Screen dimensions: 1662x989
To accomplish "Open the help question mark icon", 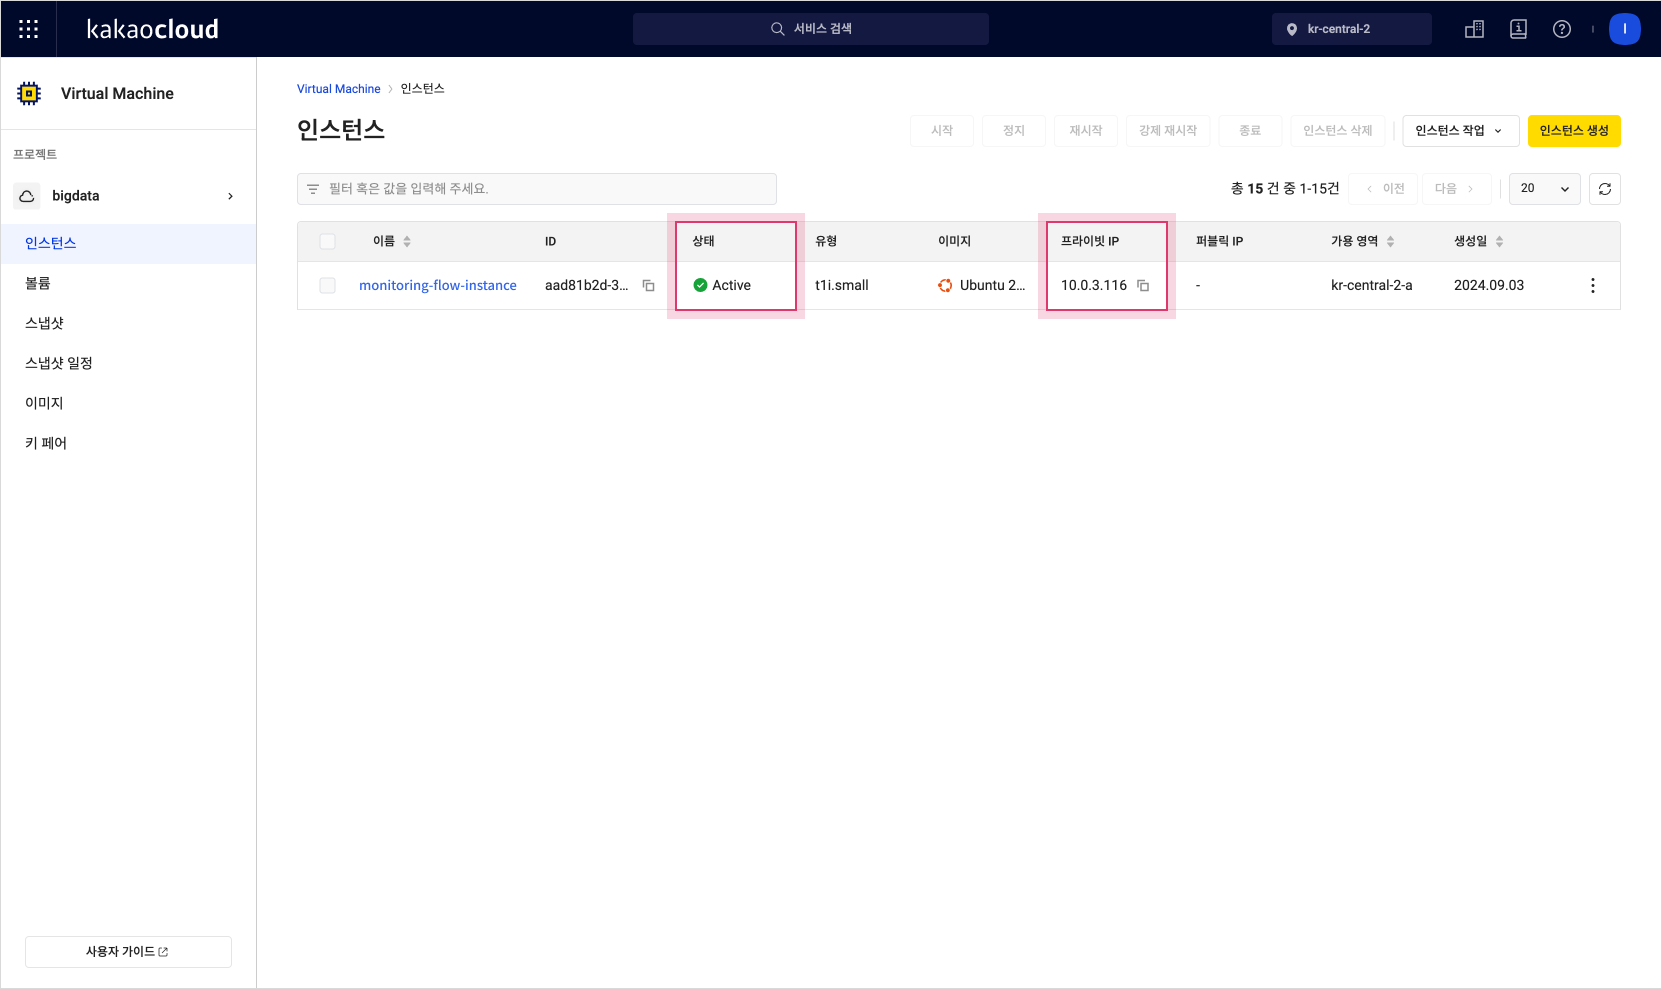I will coord(1562,29).
